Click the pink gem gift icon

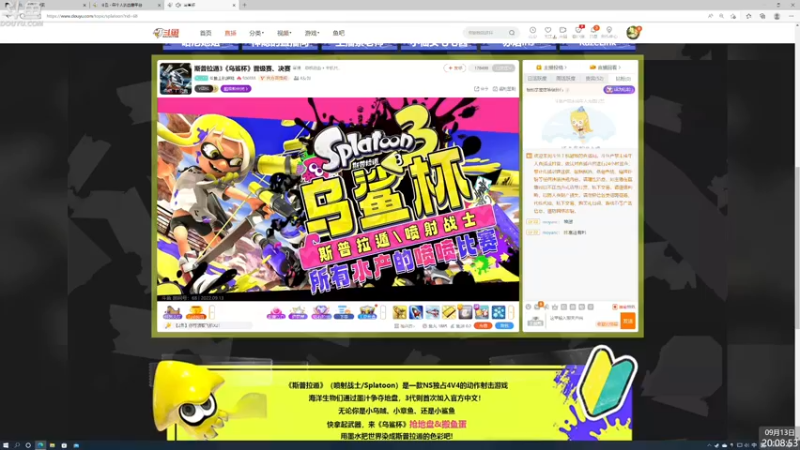(x=276, y=312)
